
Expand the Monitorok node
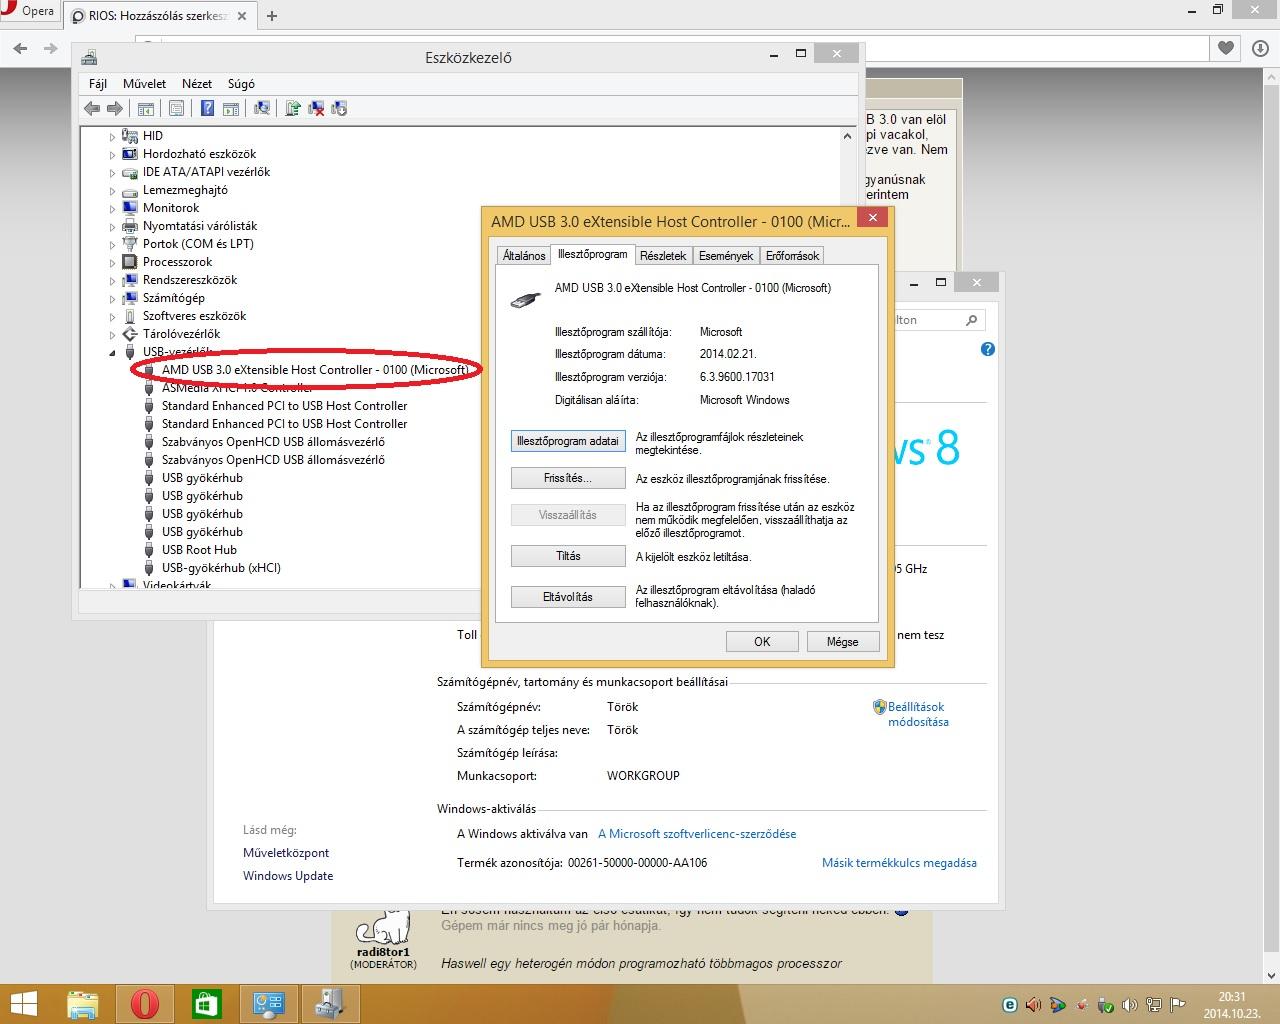[112, 208]
